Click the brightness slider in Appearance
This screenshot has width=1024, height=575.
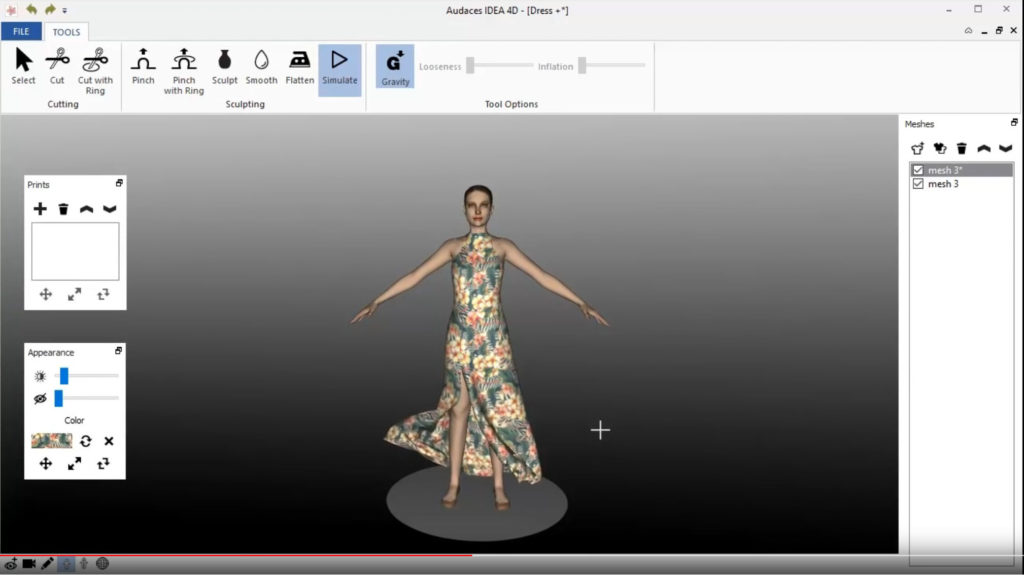(x=64, y=376)
